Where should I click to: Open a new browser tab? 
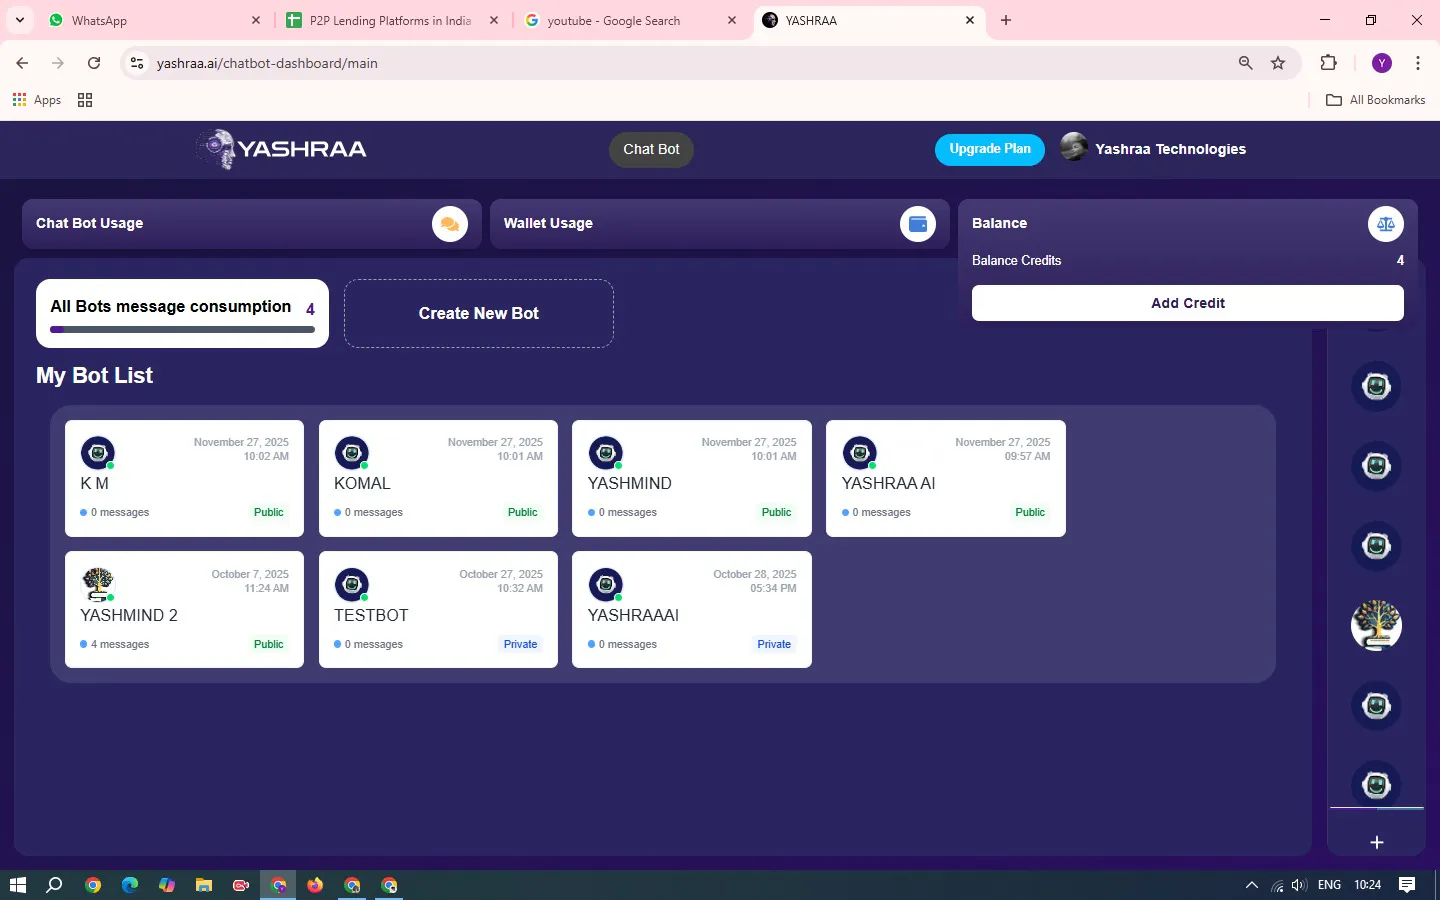[1006, 20]
